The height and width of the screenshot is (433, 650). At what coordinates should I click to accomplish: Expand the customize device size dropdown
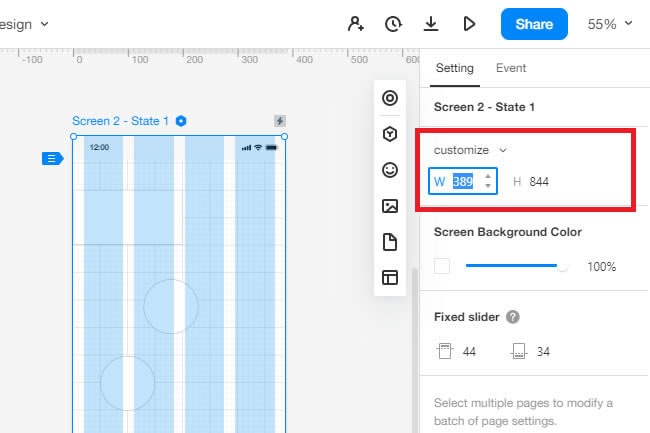click(x=470, y=150)
